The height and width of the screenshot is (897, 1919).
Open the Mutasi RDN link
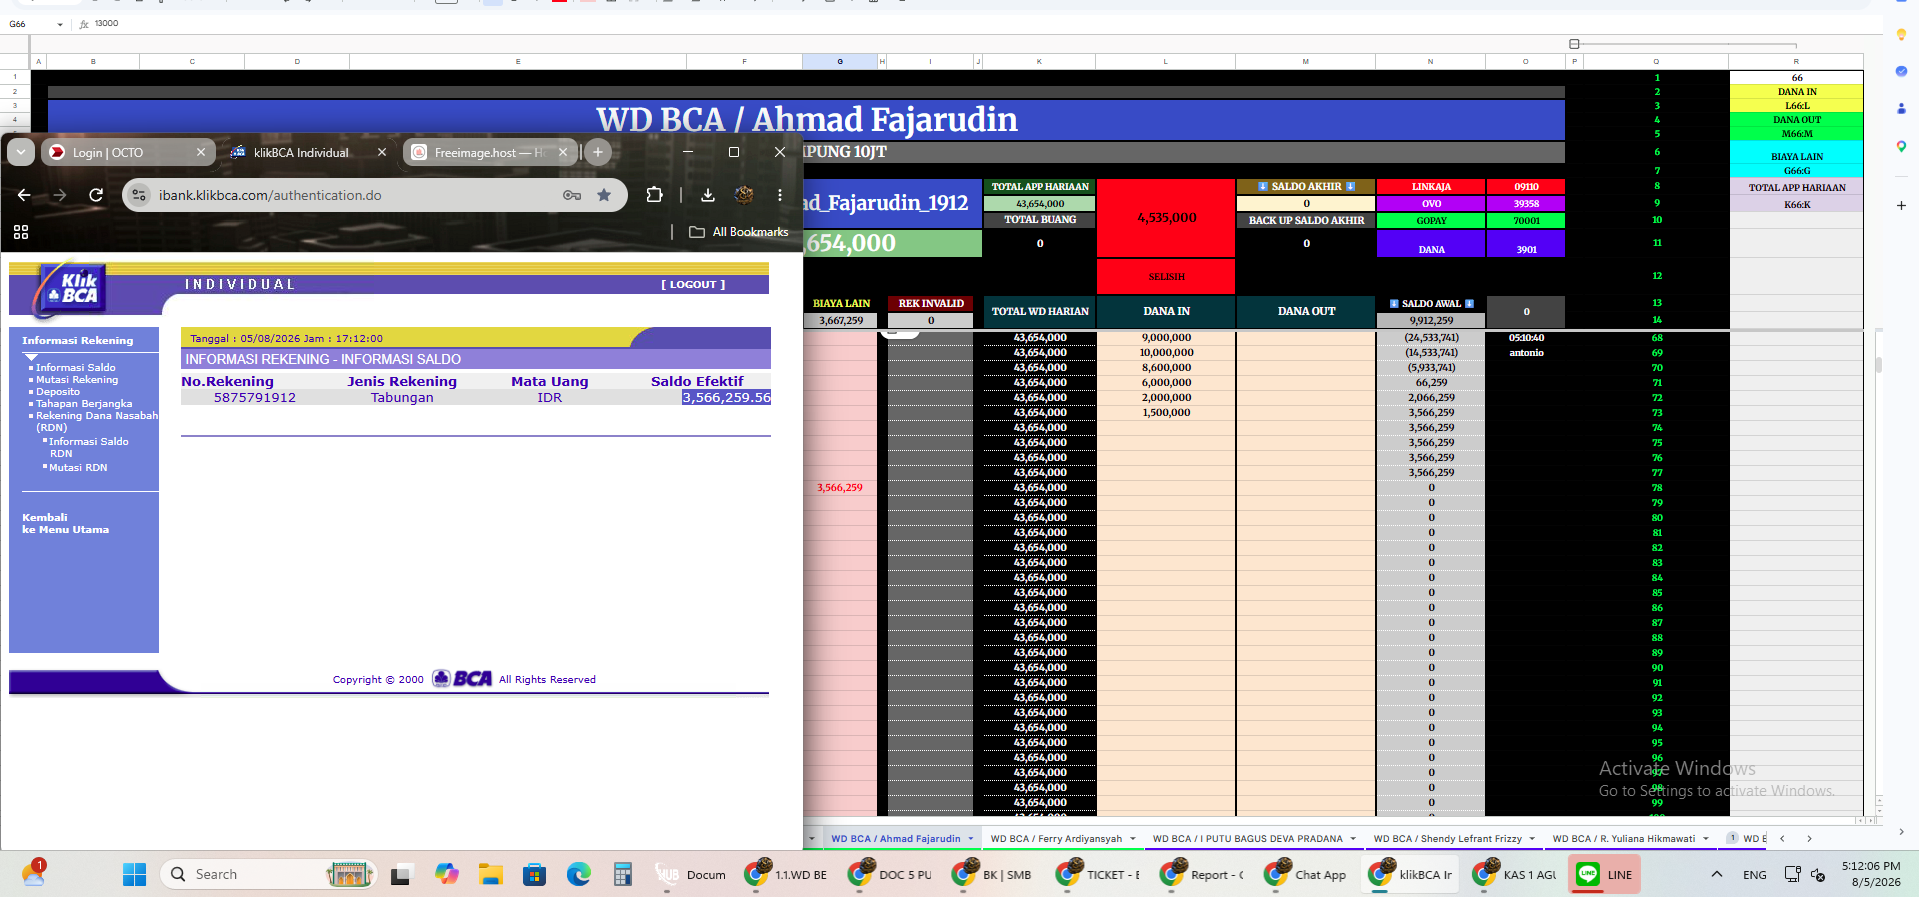pyautogui.click(x=78, y=468)
